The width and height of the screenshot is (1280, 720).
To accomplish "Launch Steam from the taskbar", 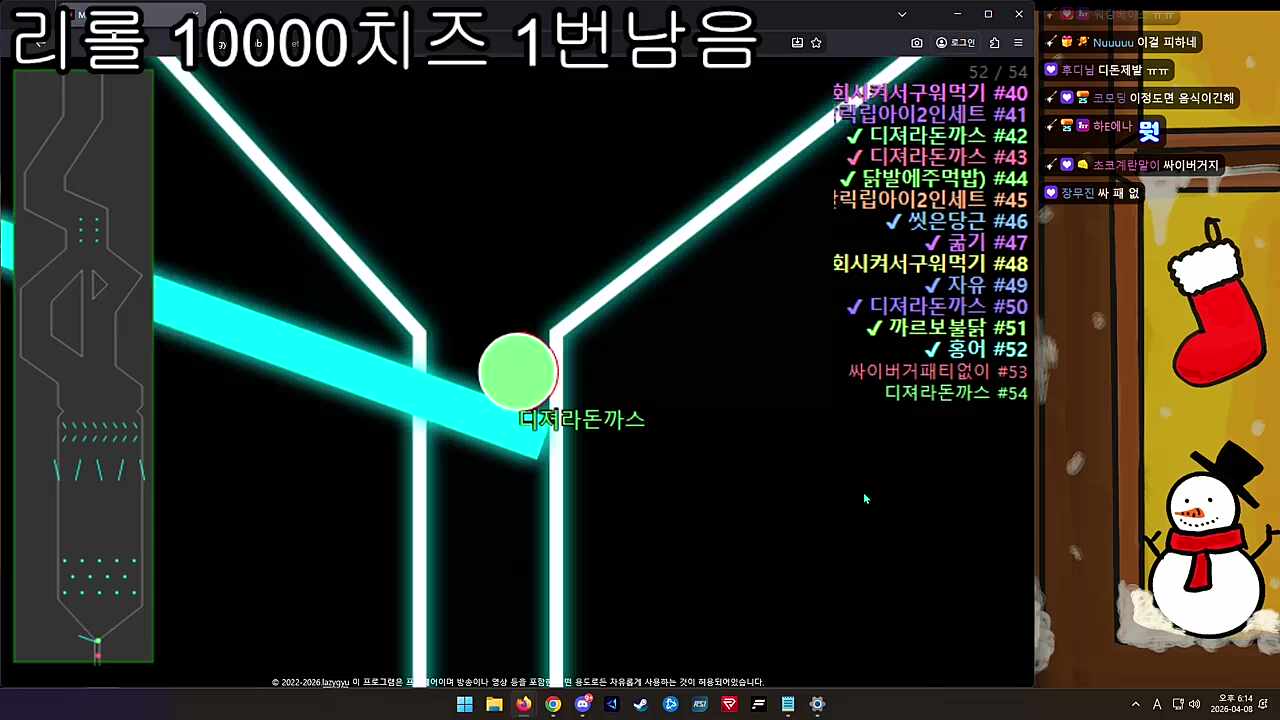I will click(640, 704).
